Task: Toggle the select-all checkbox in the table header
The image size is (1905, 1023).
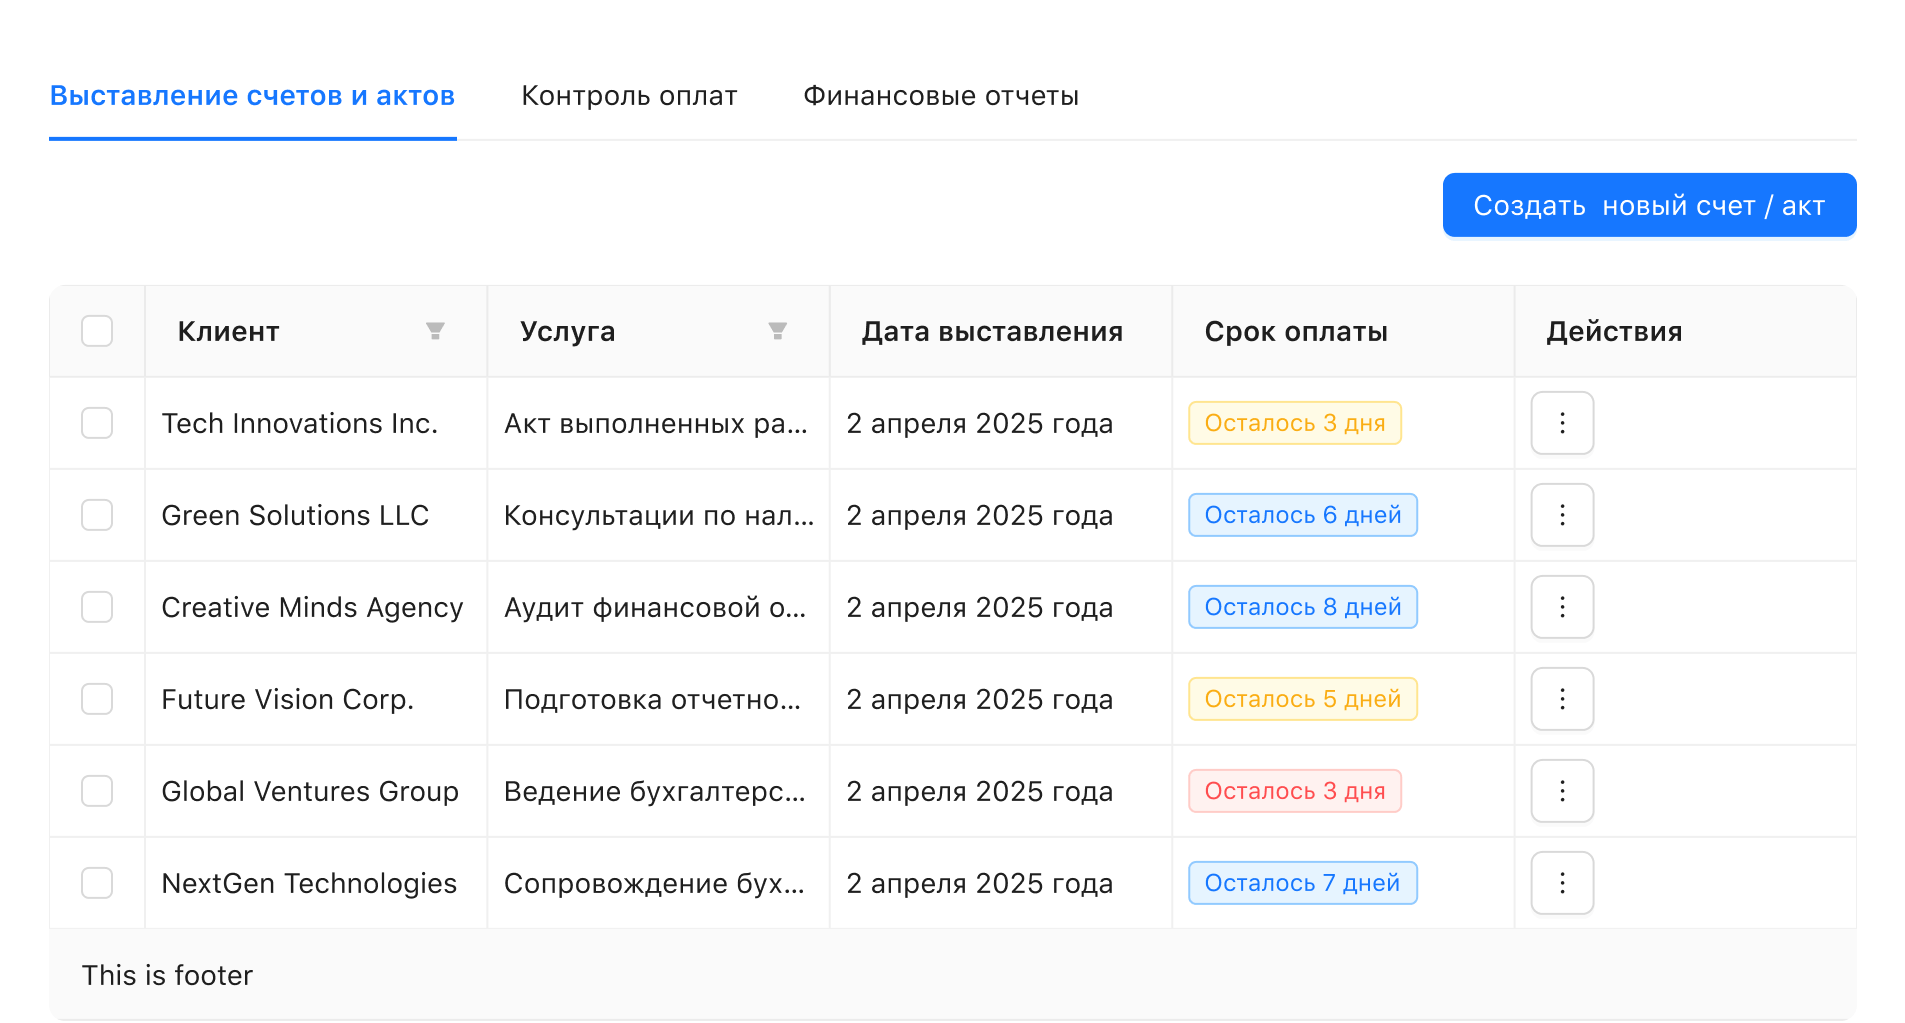Action: (96, 331)
